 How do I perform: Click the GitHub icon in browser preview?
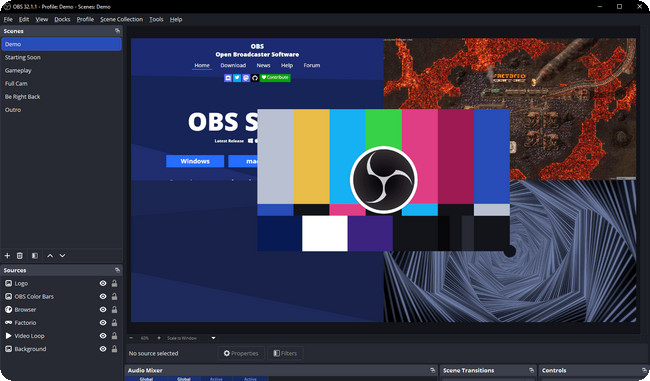coord(255,78)
